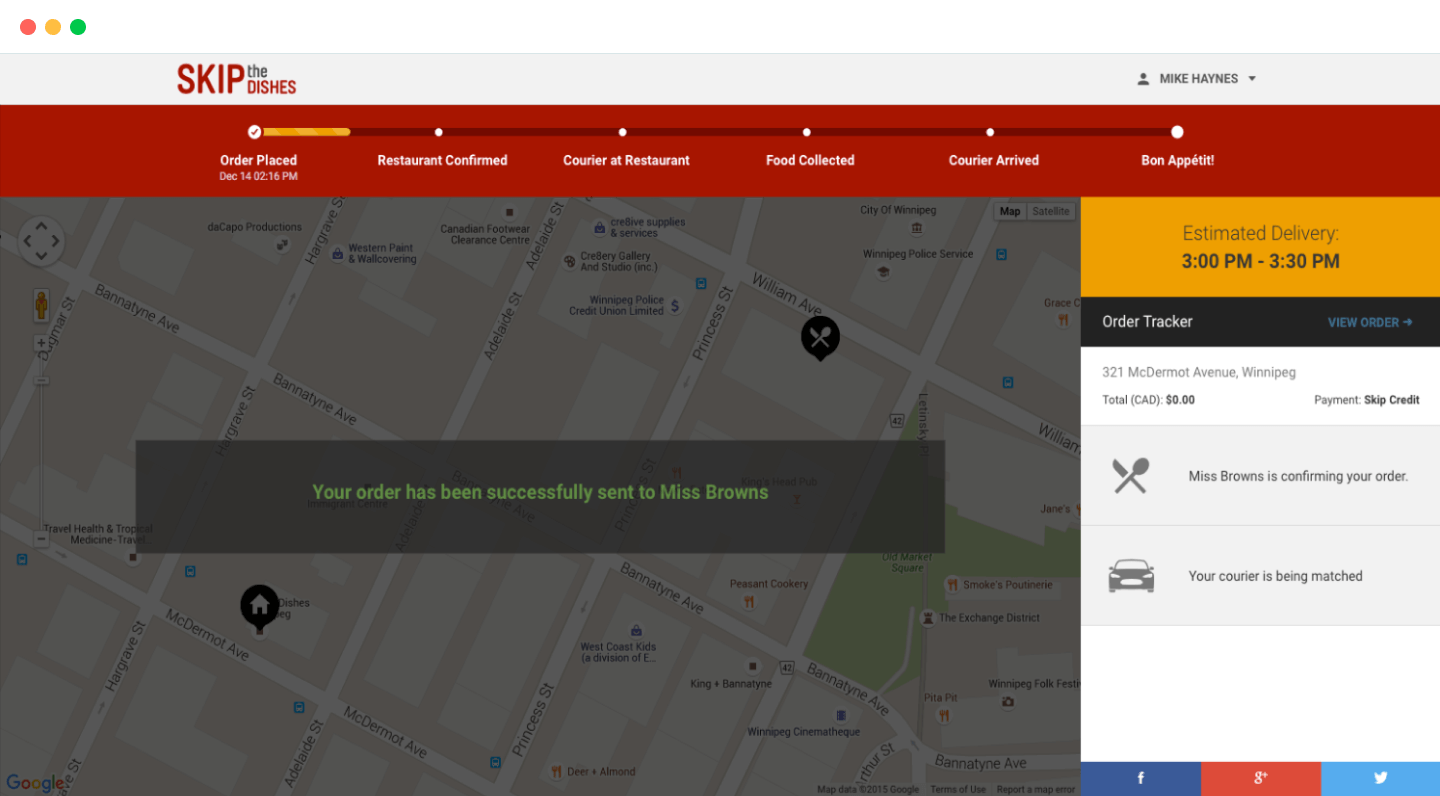Viewport: 1440px width, 796px height.
Task: Share on Google Plus
Action: pos(1261,778)
